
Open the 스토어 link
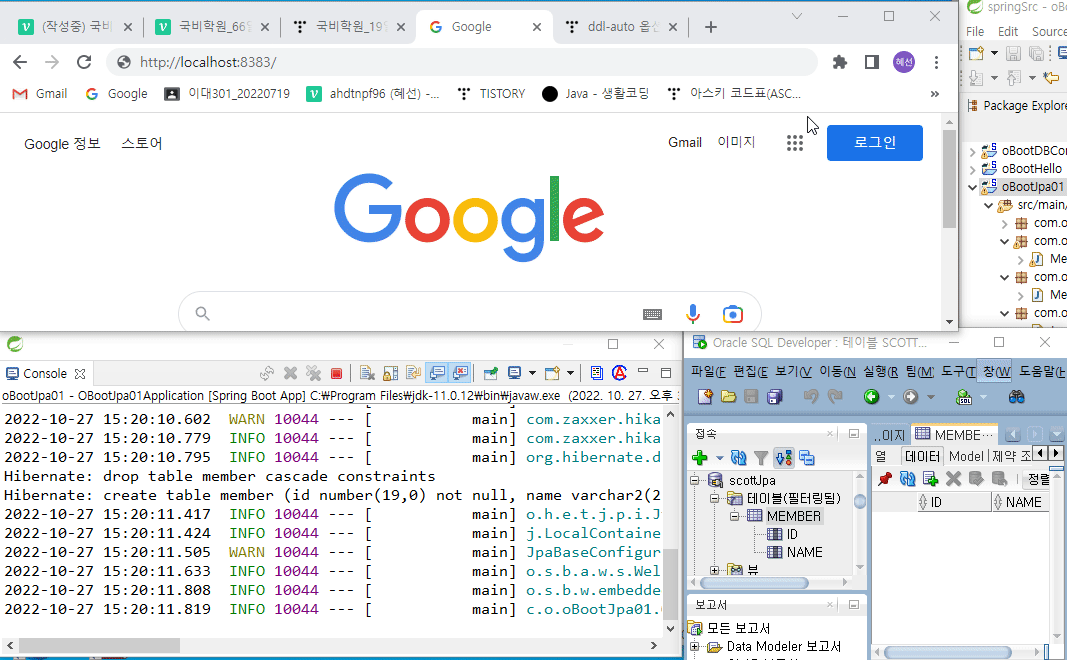(142, 144)
